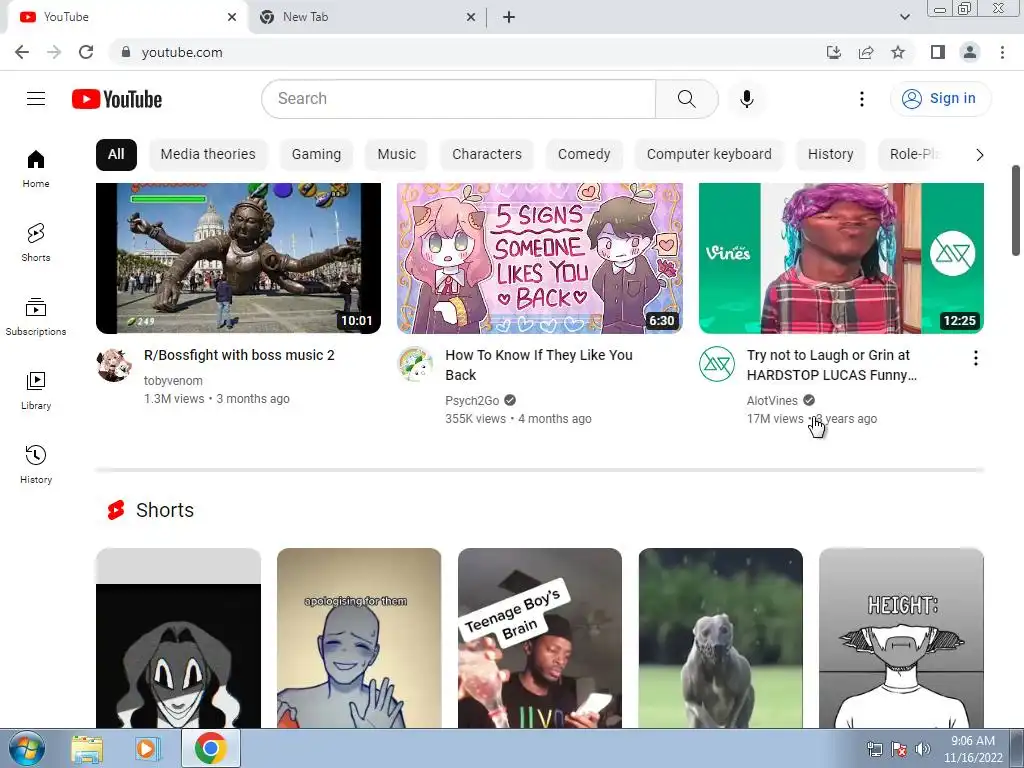The width and height of the screenshot is (1024, 768).
Task: Click the search magnifier button
Action: (686, 99)
